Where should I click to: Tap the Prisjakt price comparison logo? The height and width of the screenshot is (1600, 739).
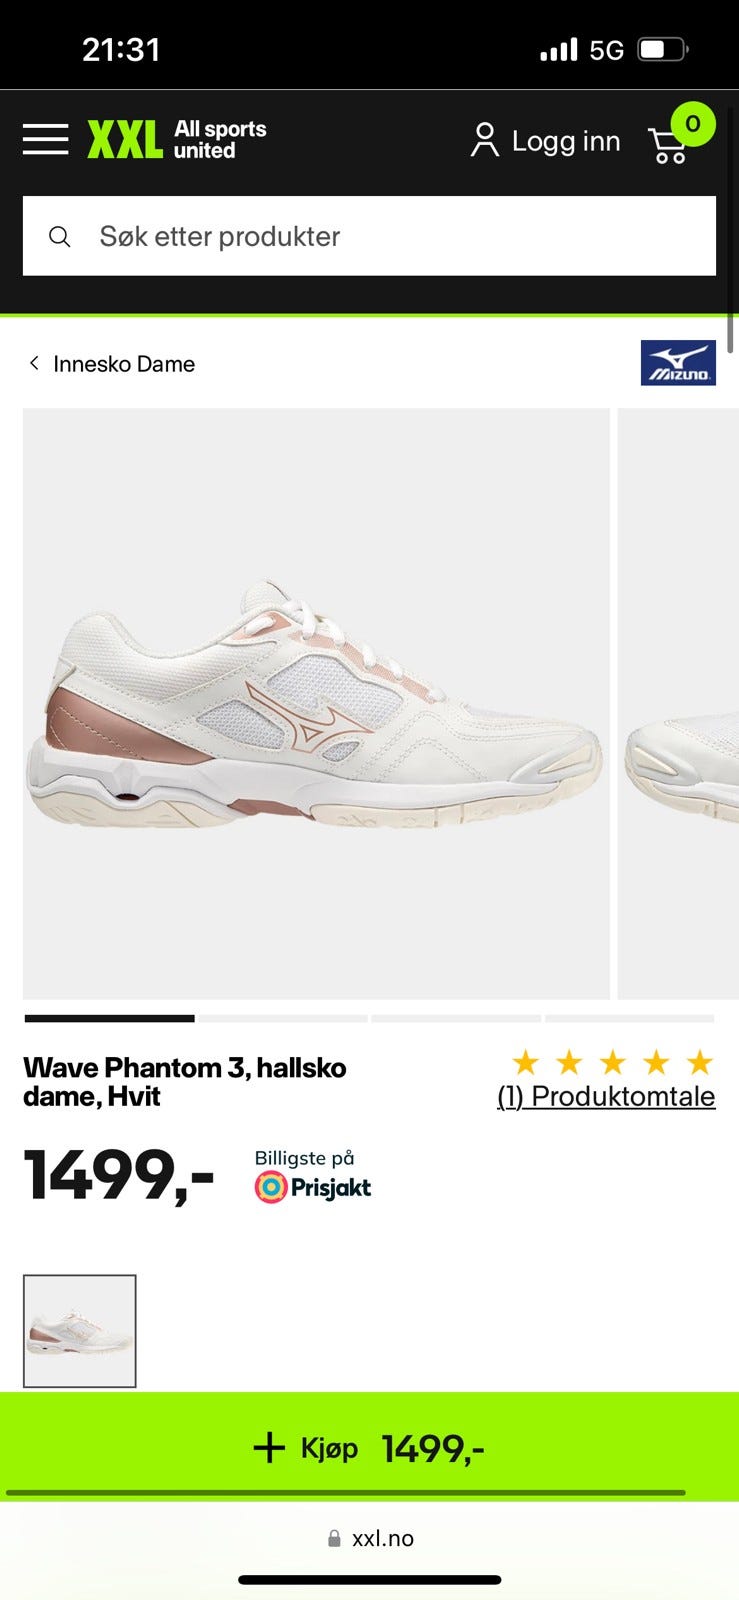pos(313,1187)
